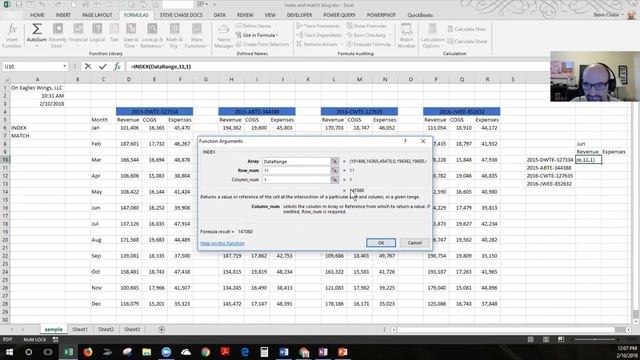Open the INSERT ribbon tab
This screenshot has height=360, width=640.
point(63,15)
